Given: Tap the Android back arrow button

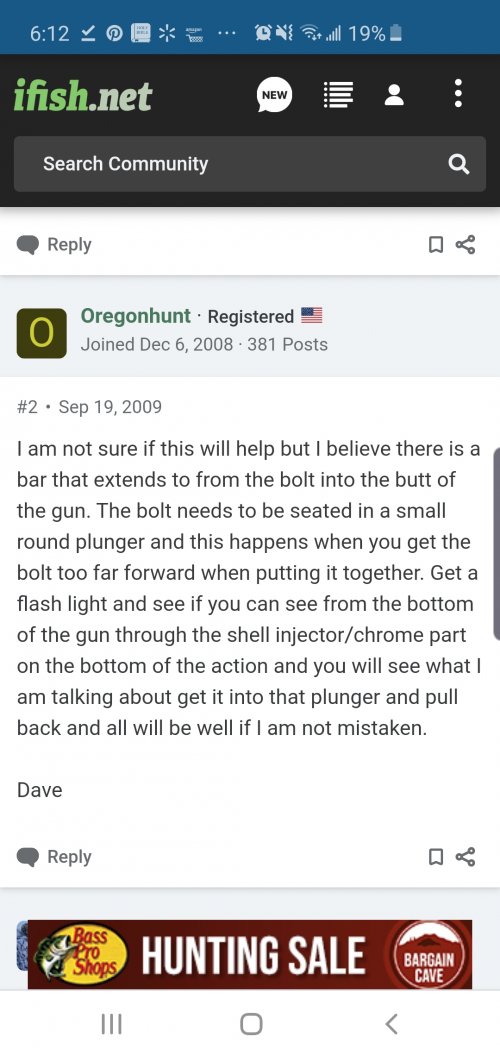Looking at the screenshot, I should click(390, 1024).
